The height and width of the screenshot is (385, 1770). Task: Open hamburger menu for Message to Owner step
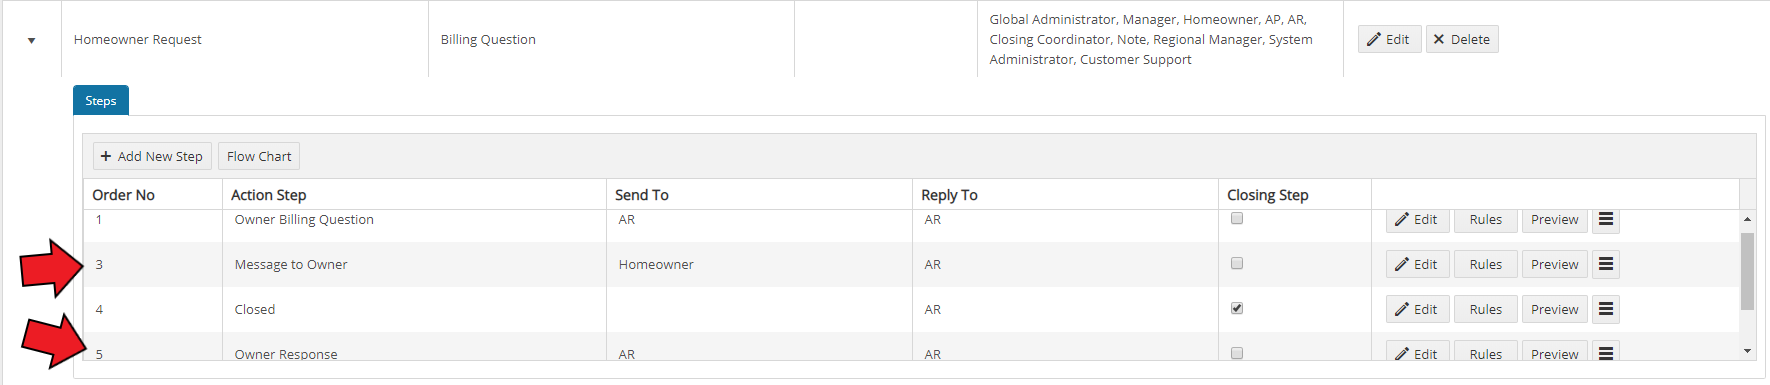coord(1605,264)
